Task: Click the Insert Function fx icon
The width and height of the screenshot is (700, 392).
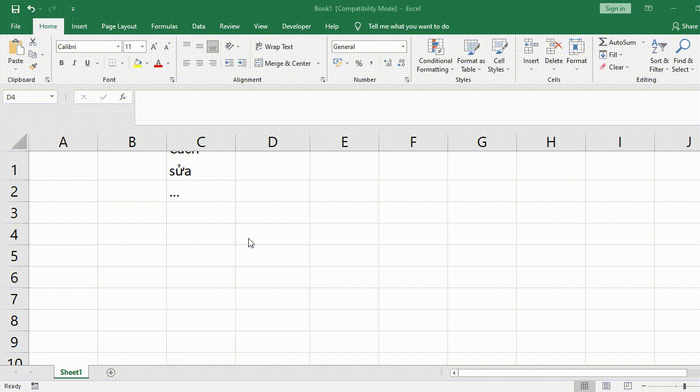Action: tap(122, 97)
